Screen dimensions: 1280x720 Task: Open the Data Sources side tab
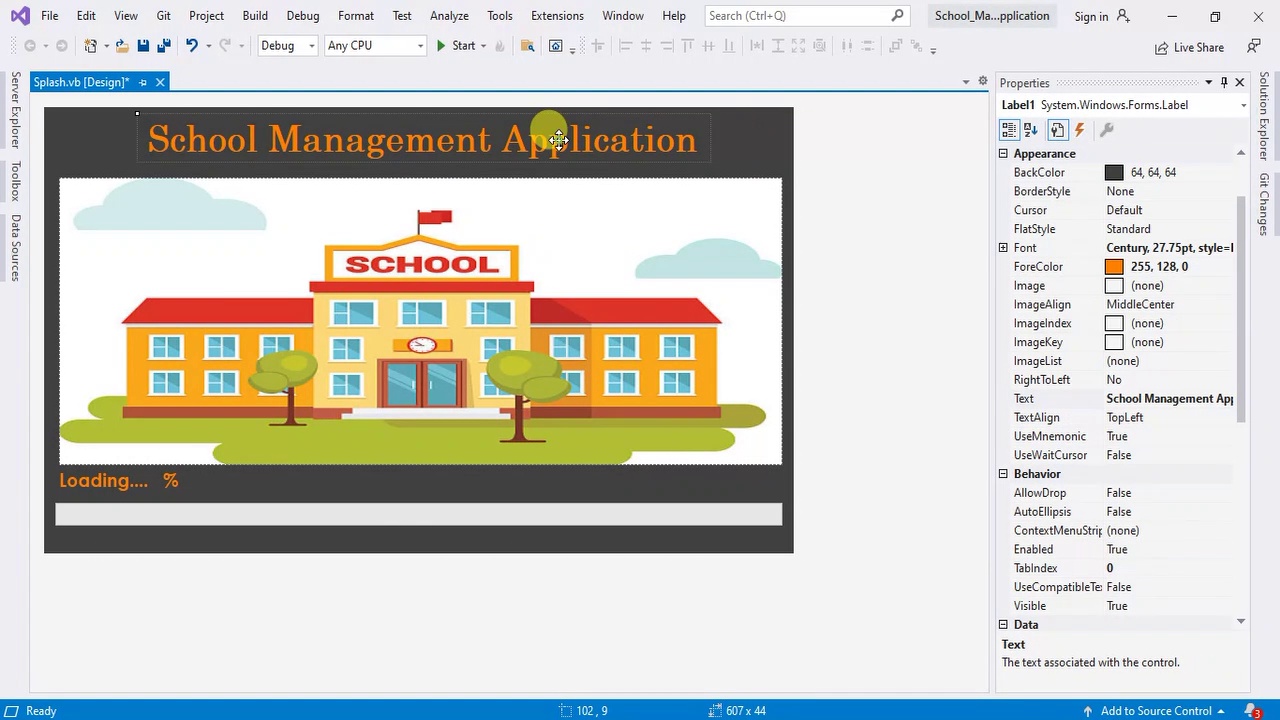[15, 247]
